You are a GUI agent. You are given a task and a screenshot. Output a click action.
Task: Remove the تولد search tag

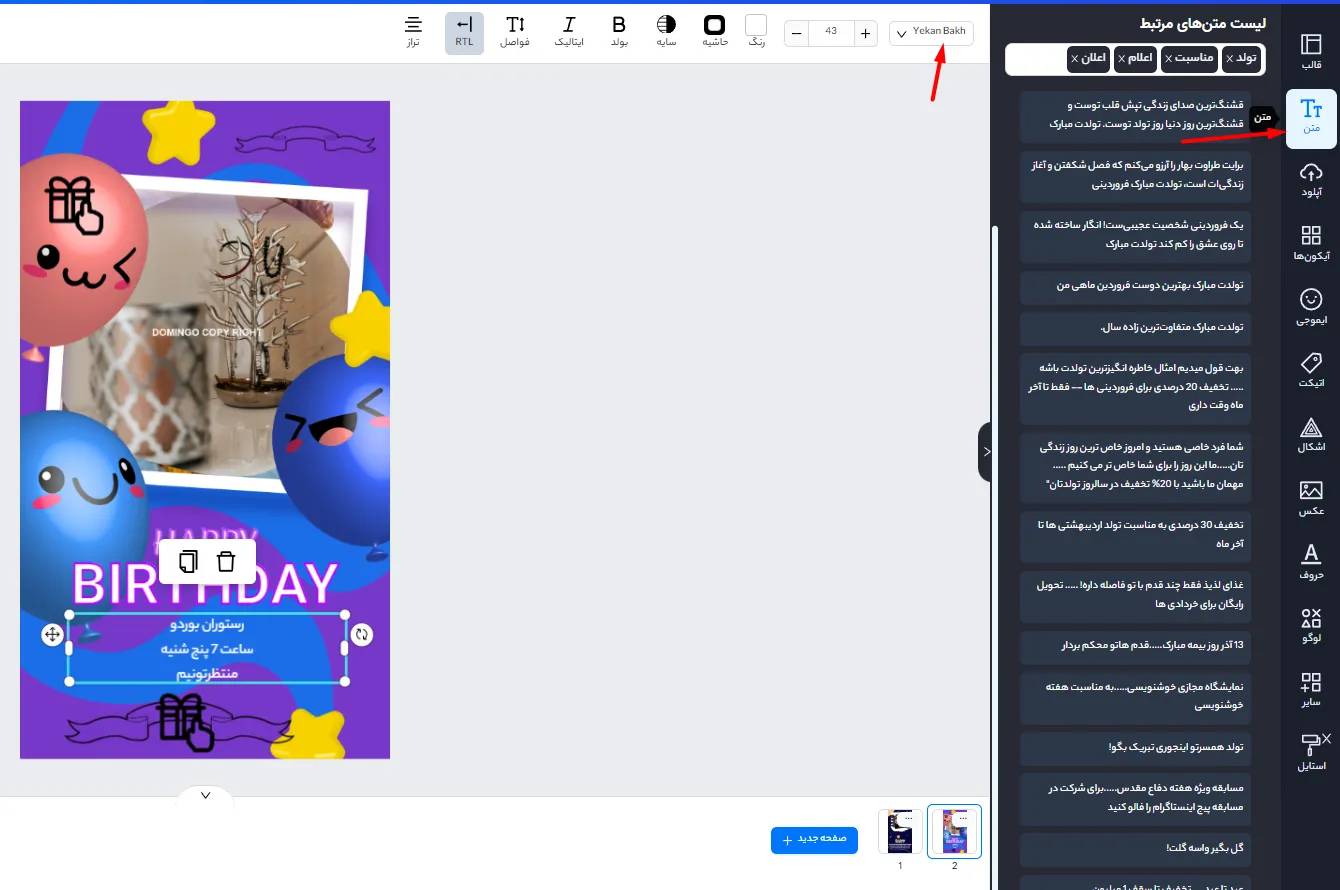1229,59
